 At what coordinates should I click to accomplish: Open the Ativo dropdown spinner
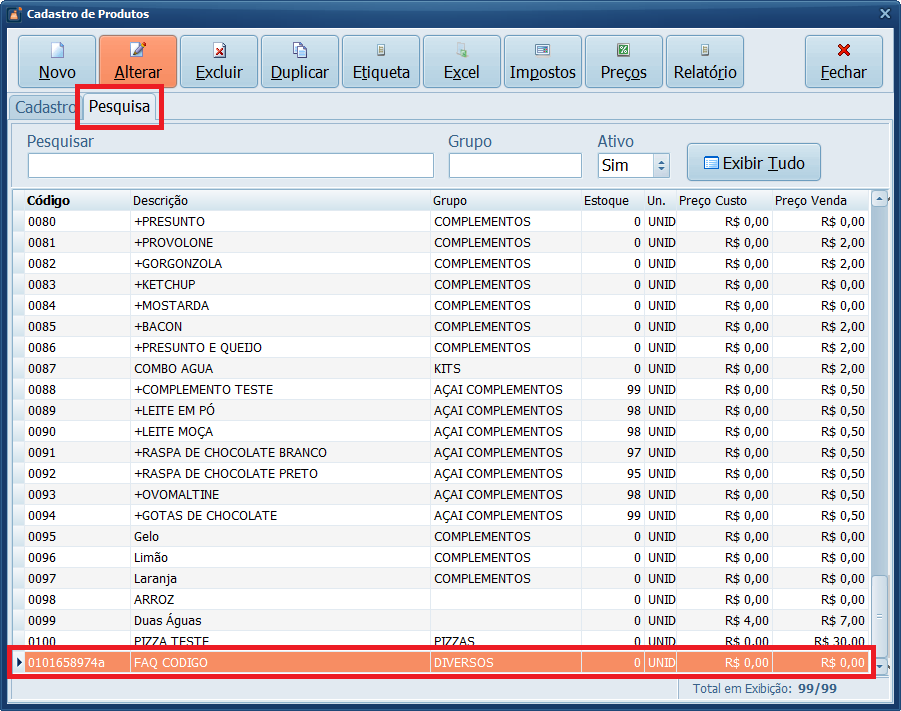(661, 165)
